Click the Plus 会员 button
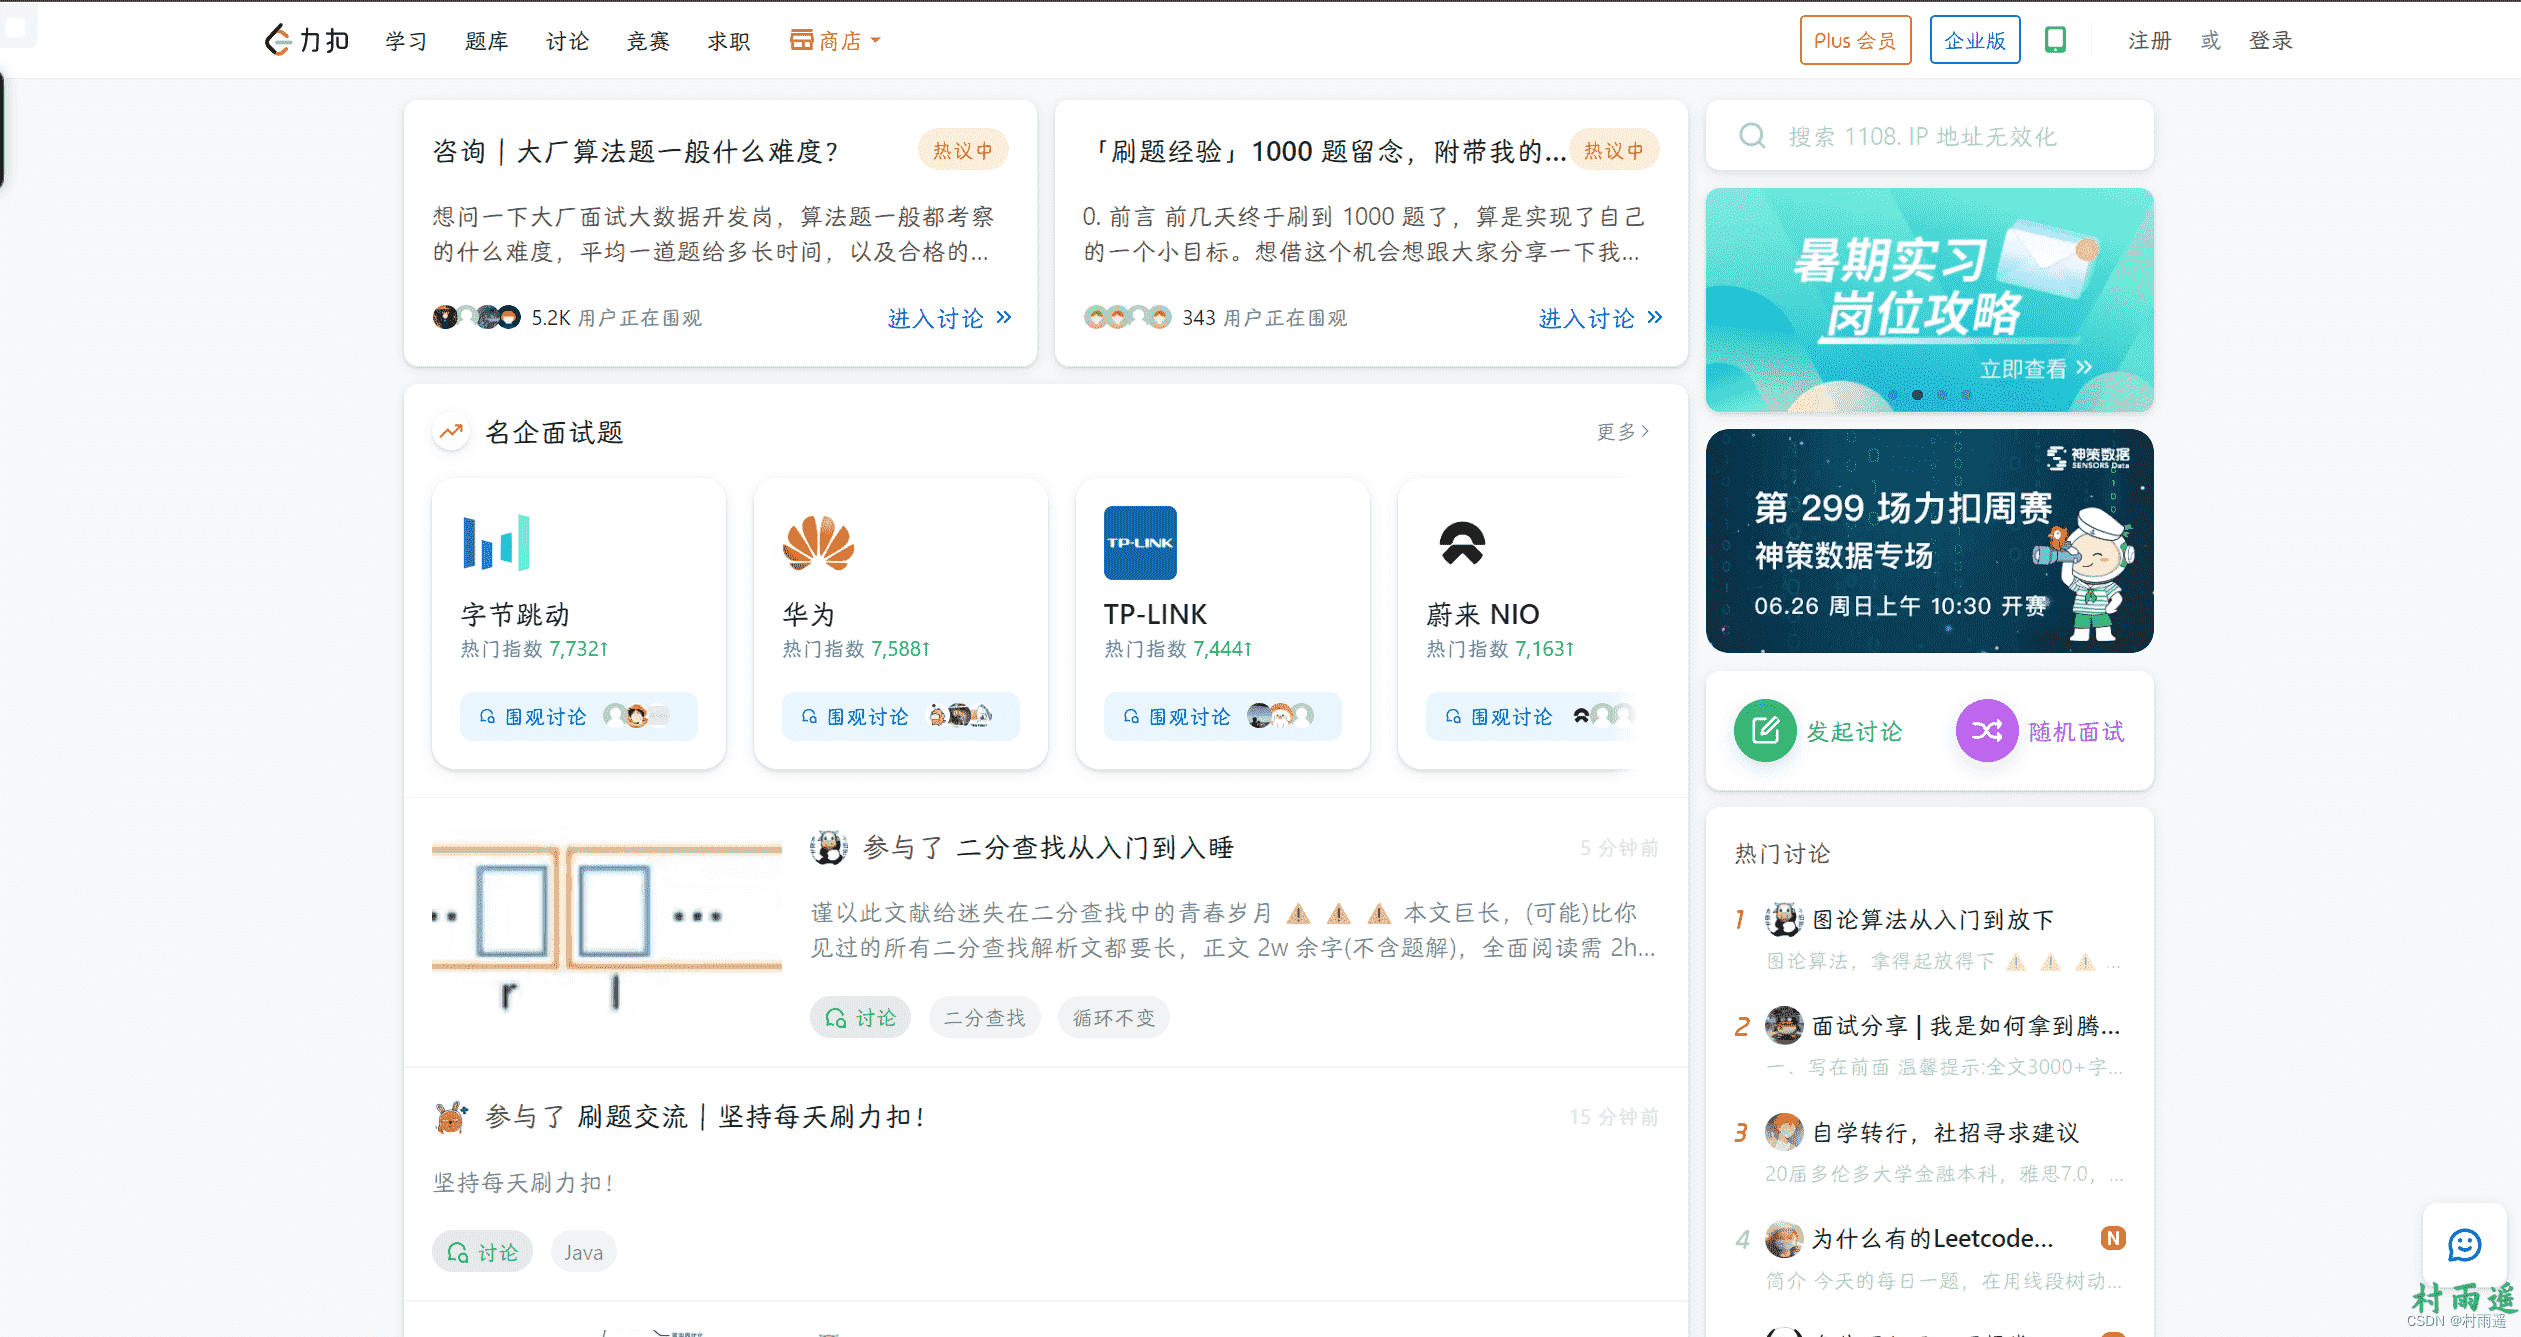Viewport: 2521px width, 1337px height. 1855,41
